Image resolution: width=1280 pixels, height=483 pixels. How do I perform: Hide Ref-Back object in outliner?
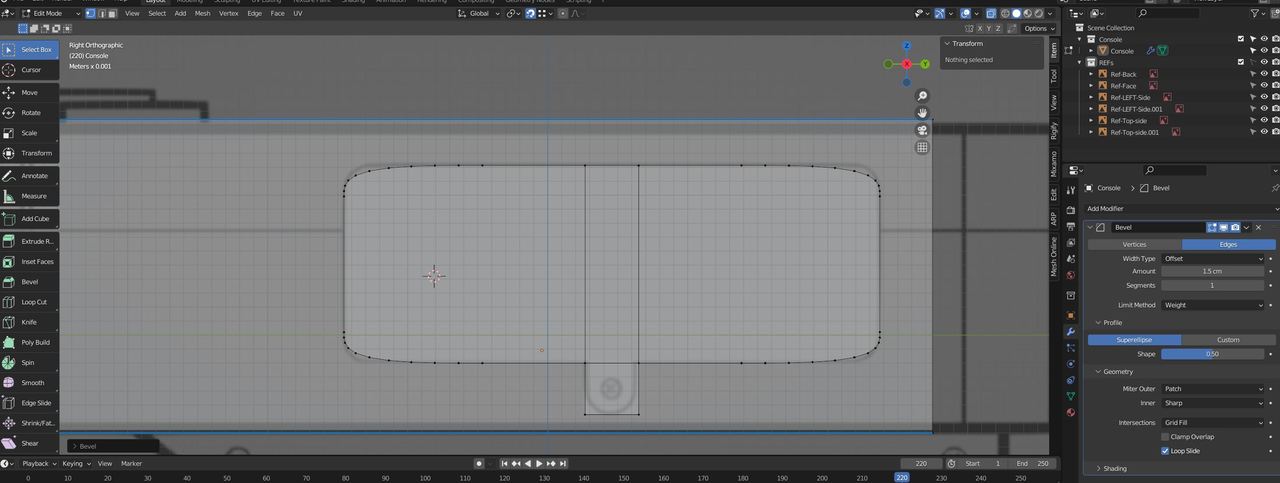point(1263,74)
